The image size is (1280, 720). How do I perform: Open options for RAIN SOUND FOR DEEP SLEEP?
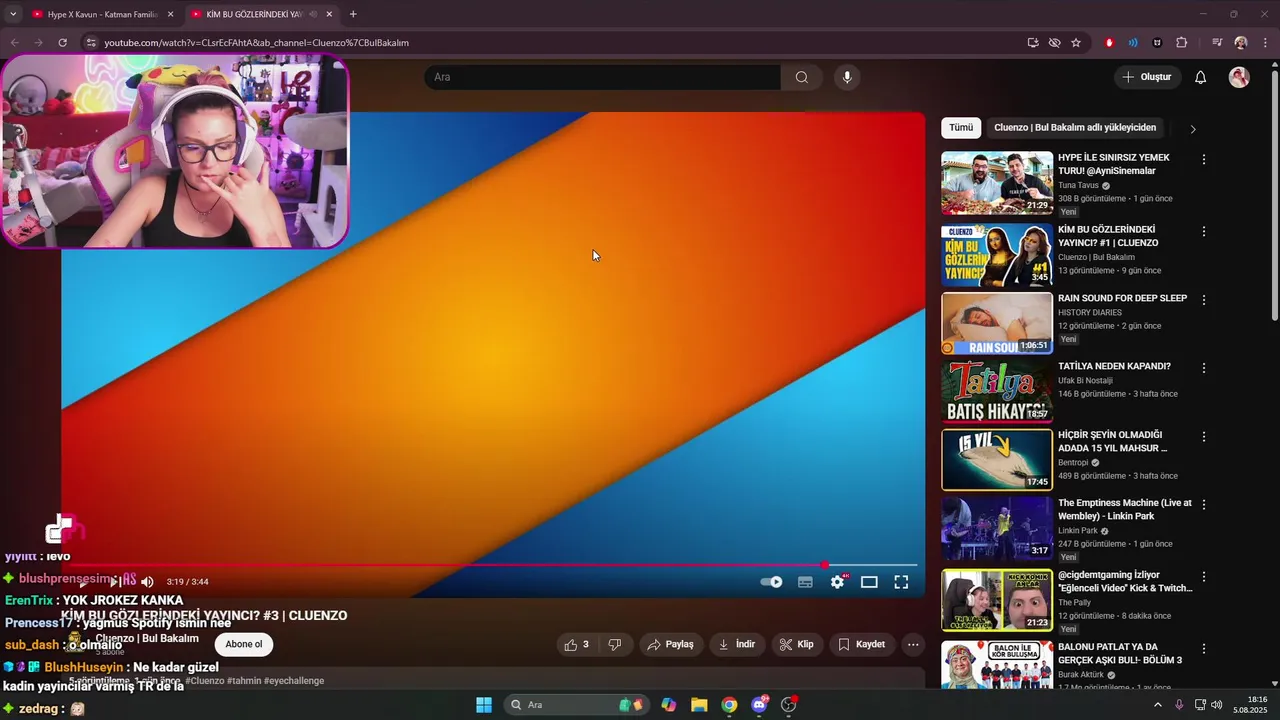tap(1204, 300)
